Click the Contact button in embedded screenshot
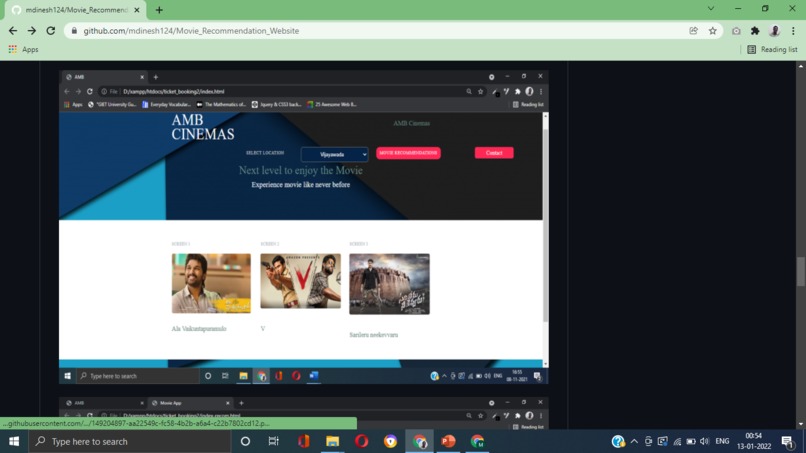 (x=494, y=153)
